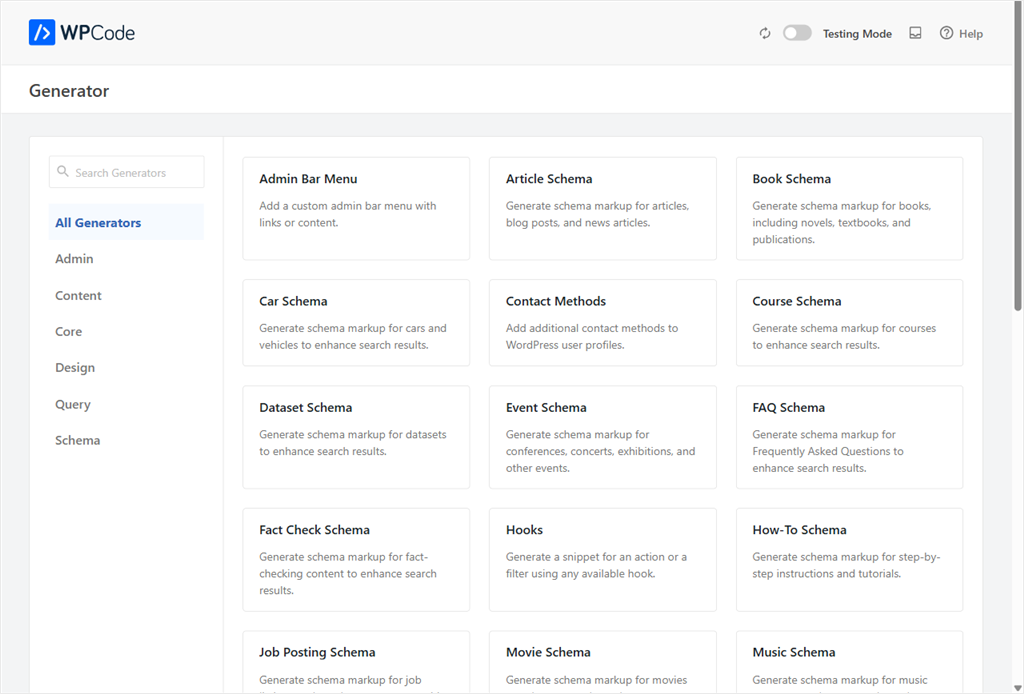Click the WPCode wordmark text

(x=97, y=33)
